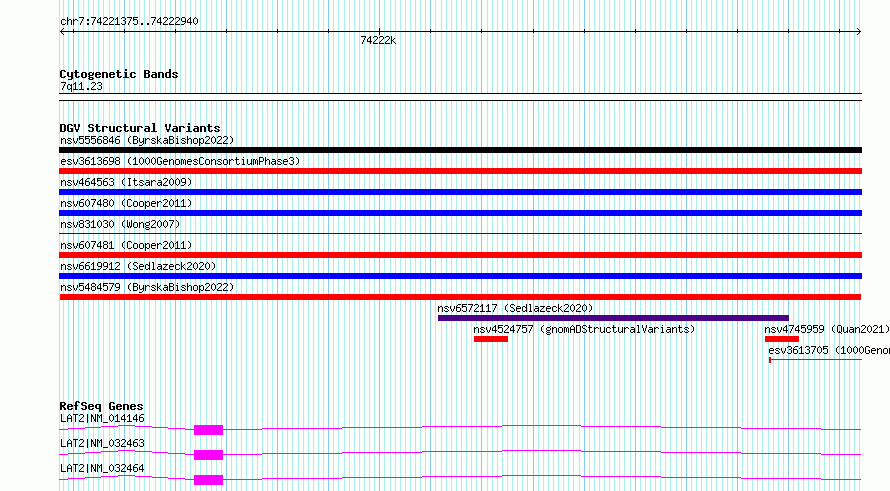The image size is (890, 491).
Task: Select the short red nsv4524757 bar
Action: click(x=491, y=339)
